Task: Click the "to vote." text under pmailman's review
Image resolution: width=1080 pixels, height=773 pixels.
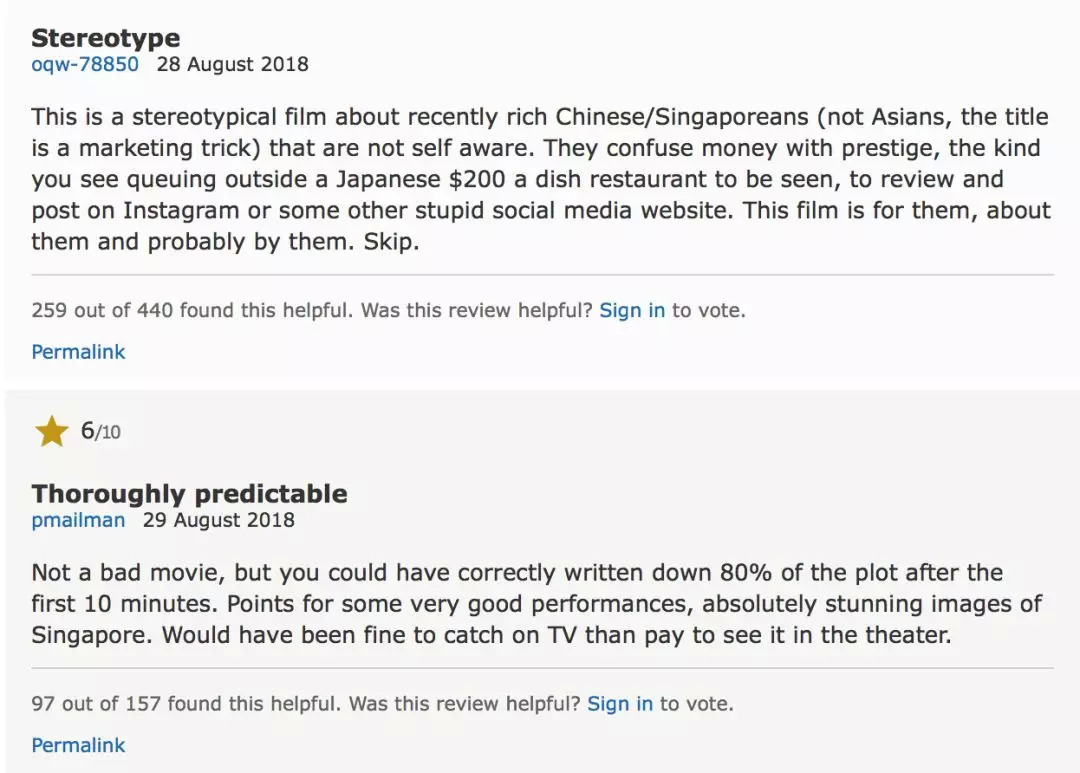Action: point(696,704)
